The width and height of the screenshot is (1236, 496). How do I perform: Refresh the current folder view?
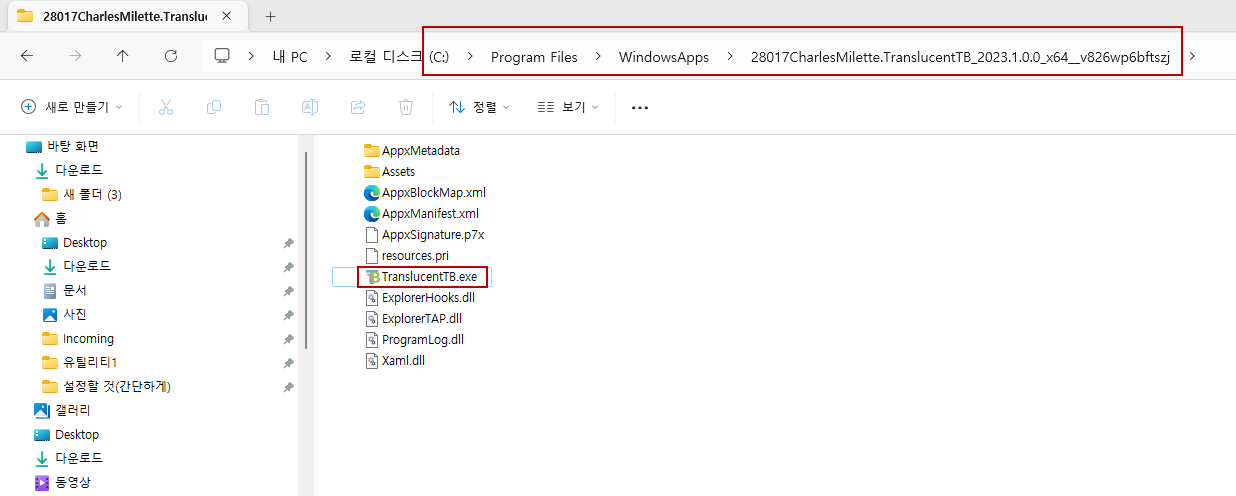[171, 56]
